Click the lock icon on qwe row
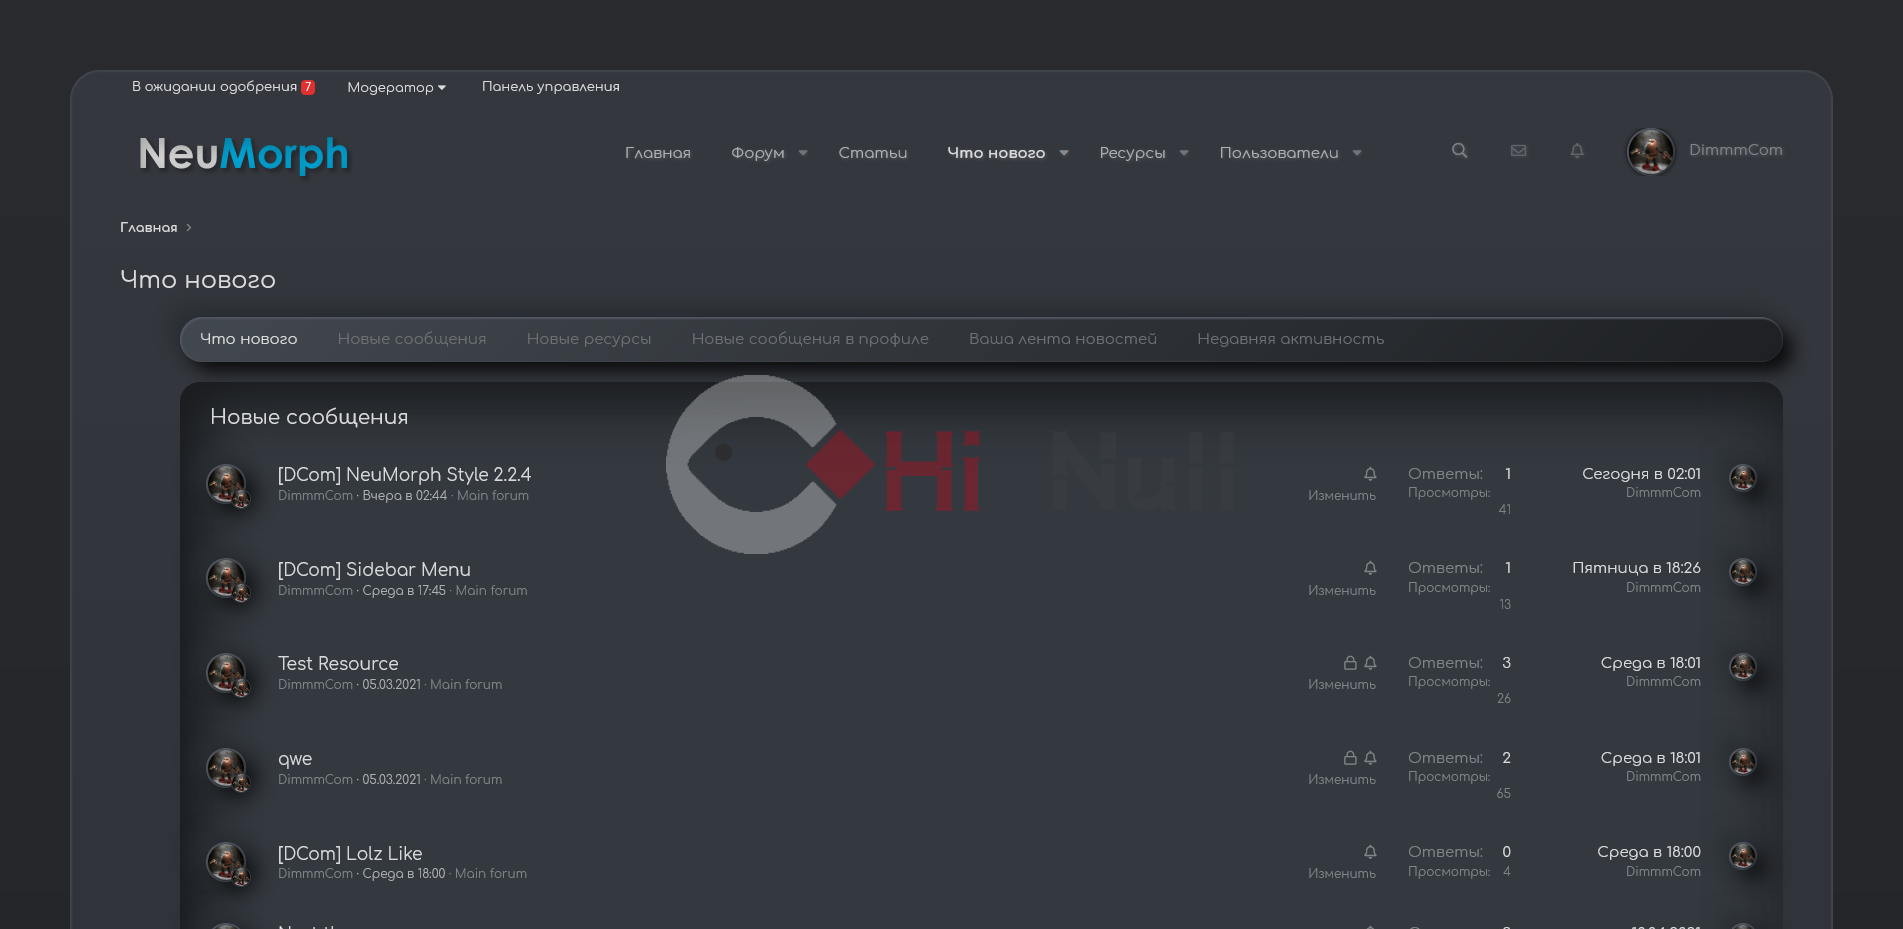The width and height of the screenshot is (1903, 929). coord(1350,758)
